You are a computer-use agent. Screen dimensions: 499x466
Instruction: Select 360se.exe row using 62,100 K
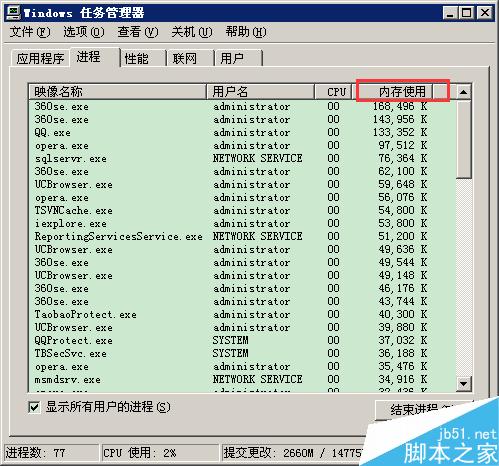pyautogui.click(x=242, y=171)
